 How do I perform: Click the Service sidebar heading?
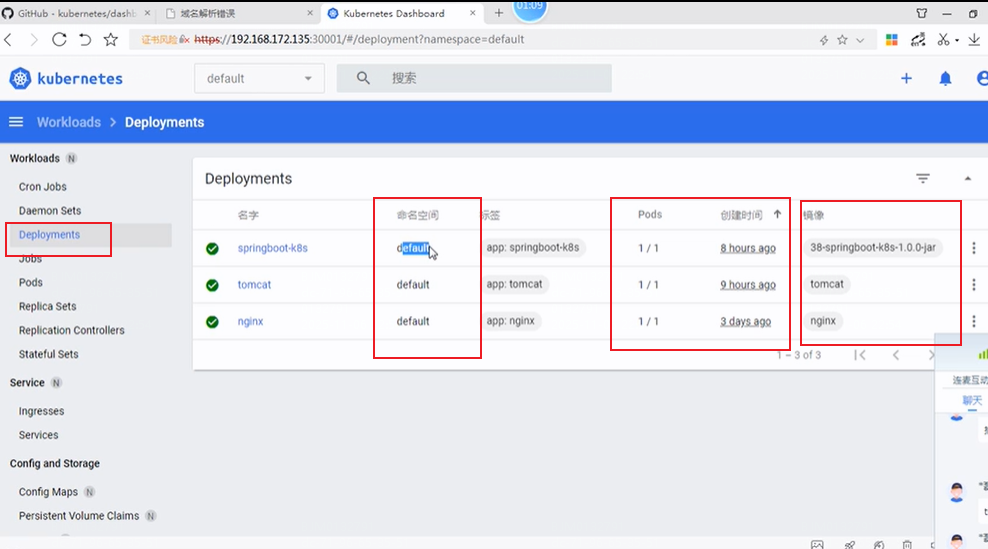27,383
